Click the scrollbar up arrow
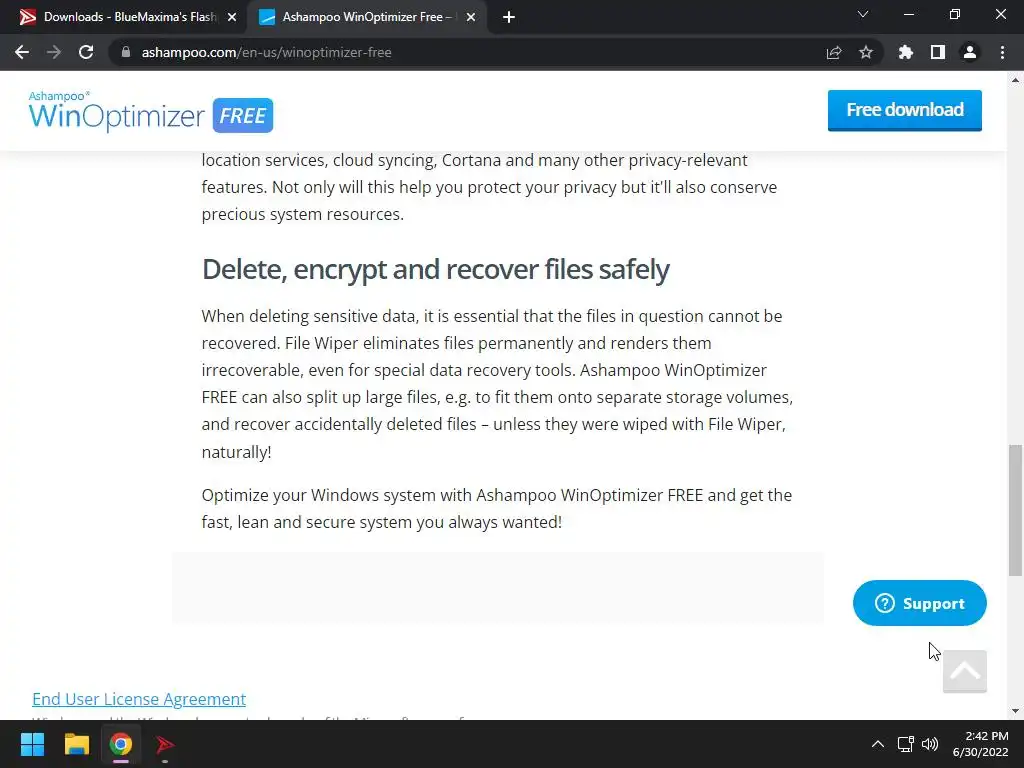Screen dimensions: 1024x768 click(x=1015, y=80)
